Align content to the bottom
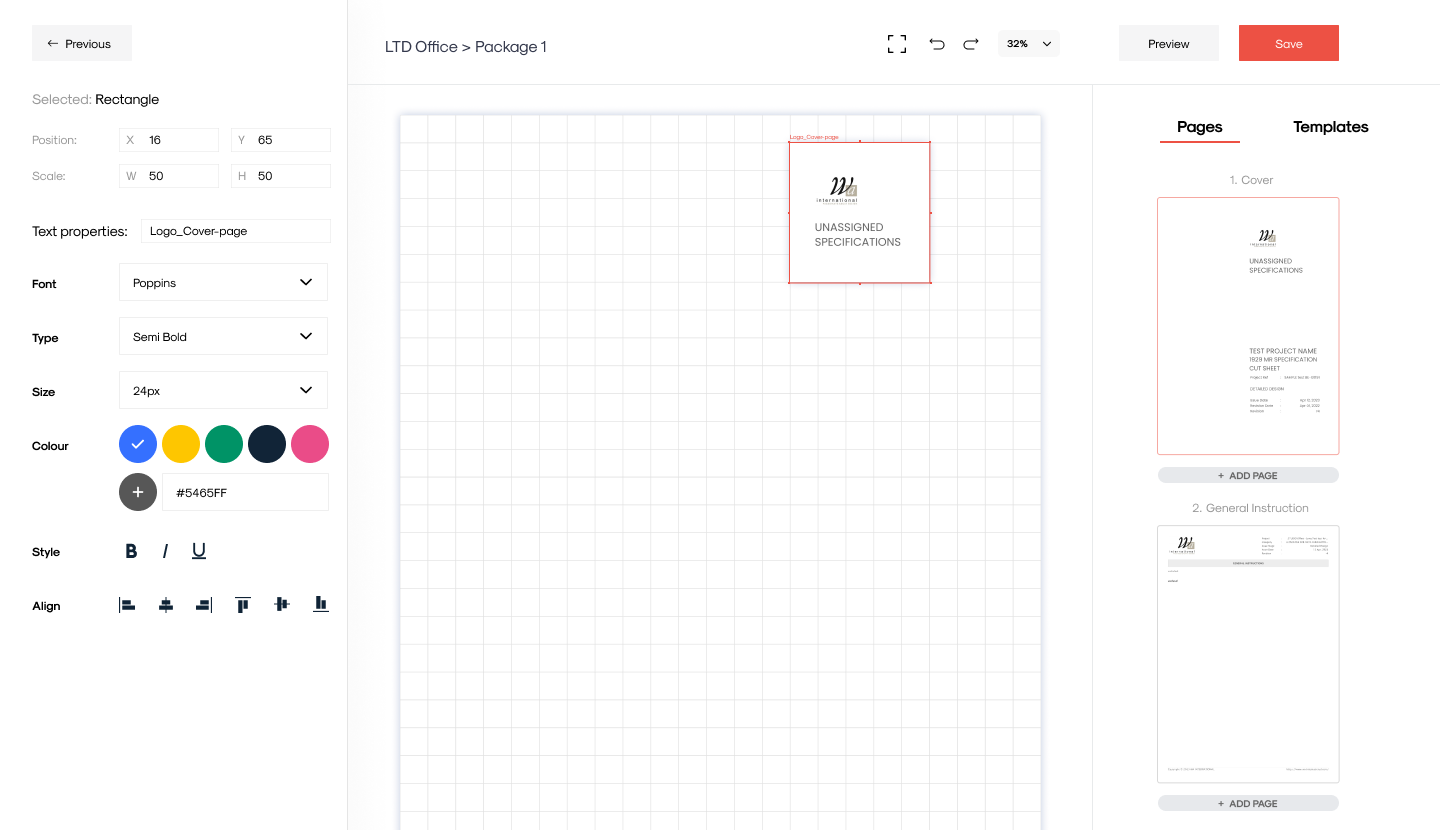This screenshot has width=1440, height=830. tap(320, 604)
